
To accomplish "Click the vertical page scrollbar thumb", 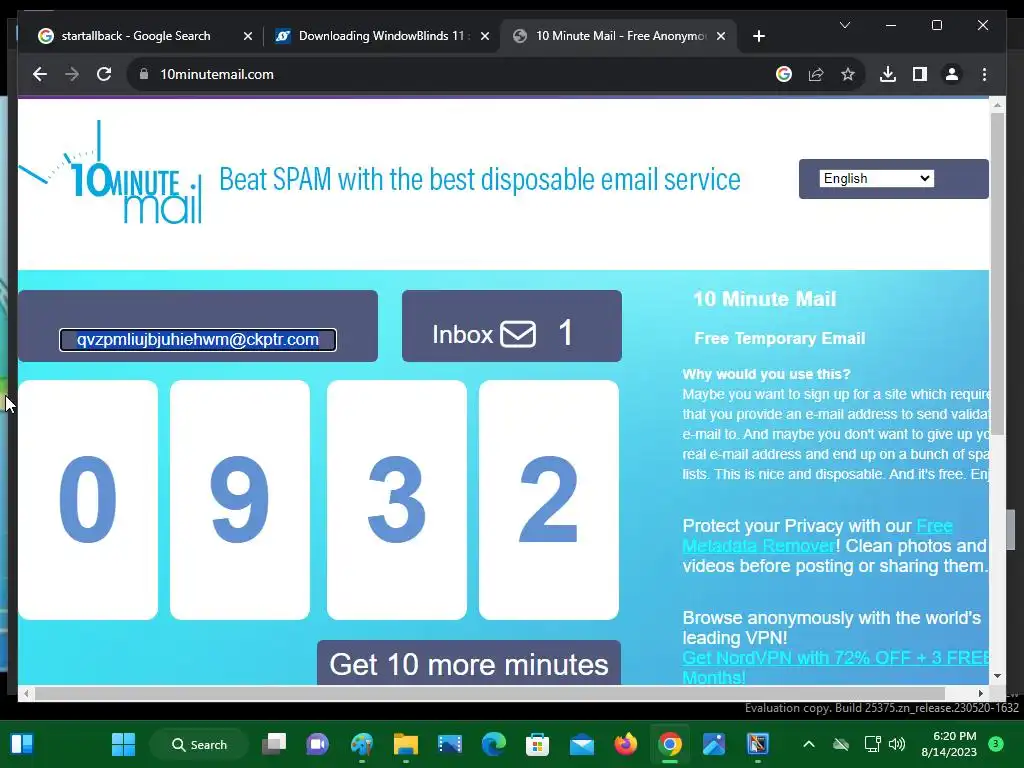I will [x=997, y=273].
